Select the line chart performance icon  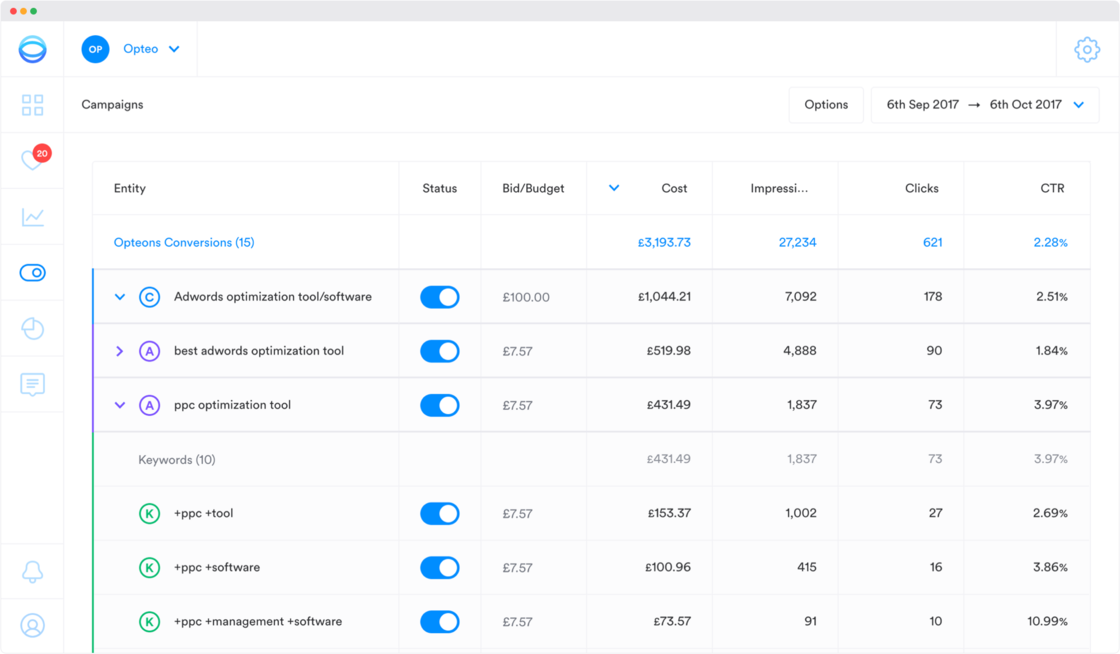click(32, 216)
